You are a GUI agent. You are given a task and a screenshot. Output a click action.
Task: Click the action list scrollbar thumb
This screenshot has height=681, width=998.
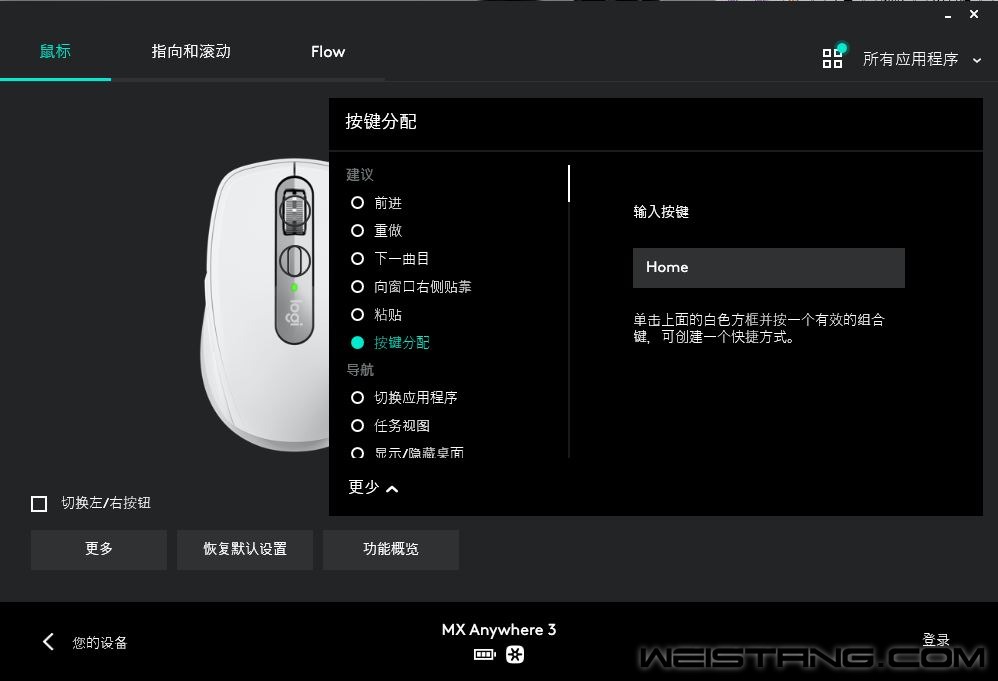pyautogui.click(x=568, y=183)
